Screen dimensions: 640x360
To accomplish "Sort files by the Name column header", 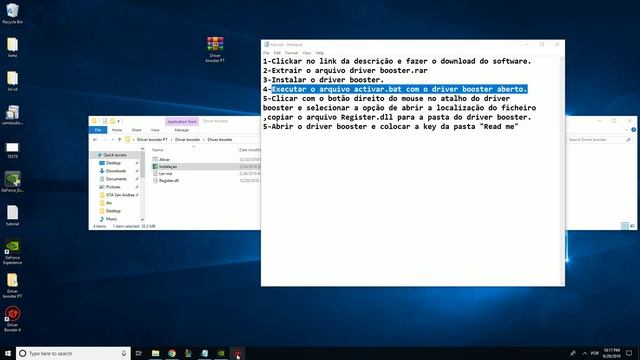I will pos(158,150).
